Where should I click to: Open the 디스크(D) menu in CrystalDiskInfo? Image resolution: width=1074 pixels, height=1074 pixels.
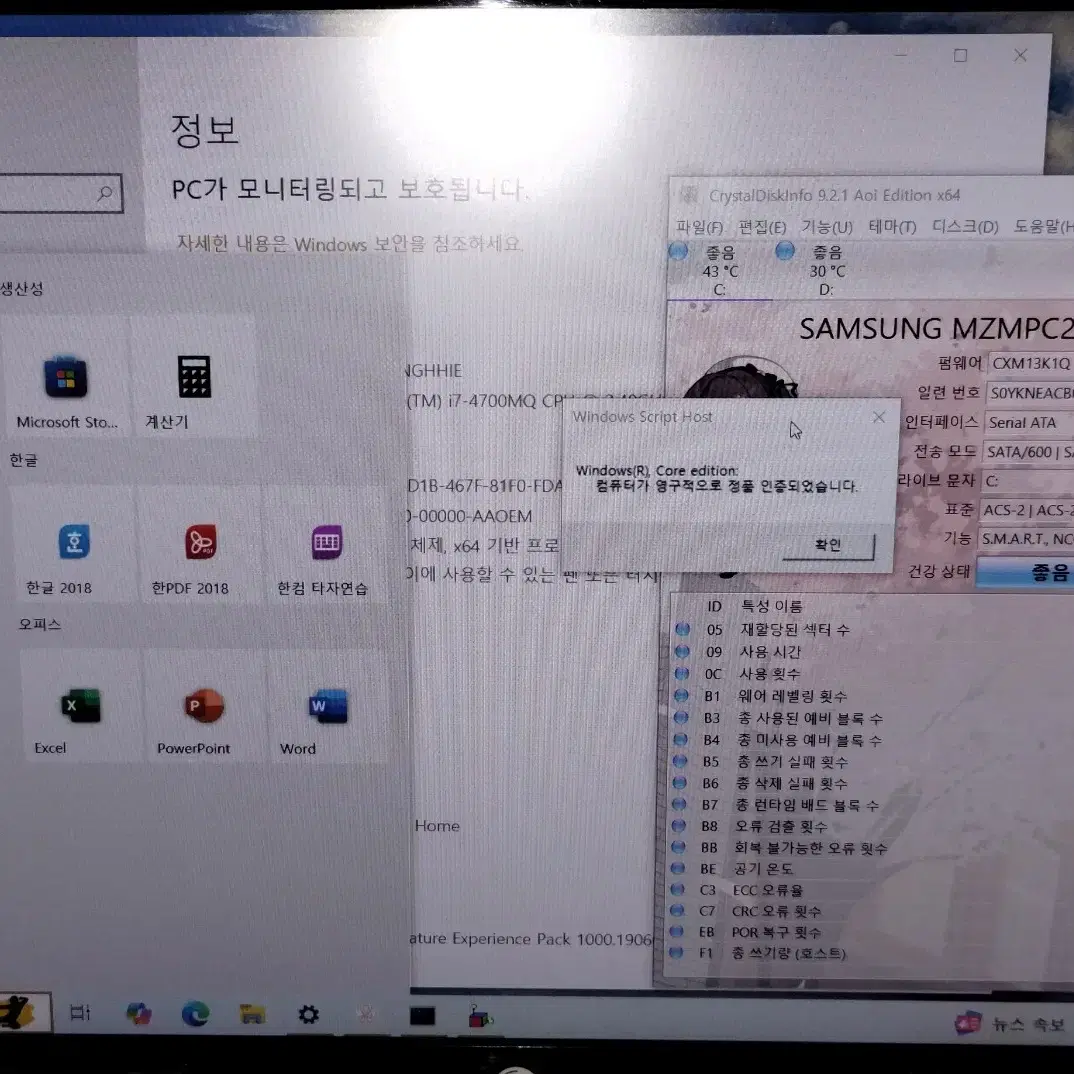[964, 227]
